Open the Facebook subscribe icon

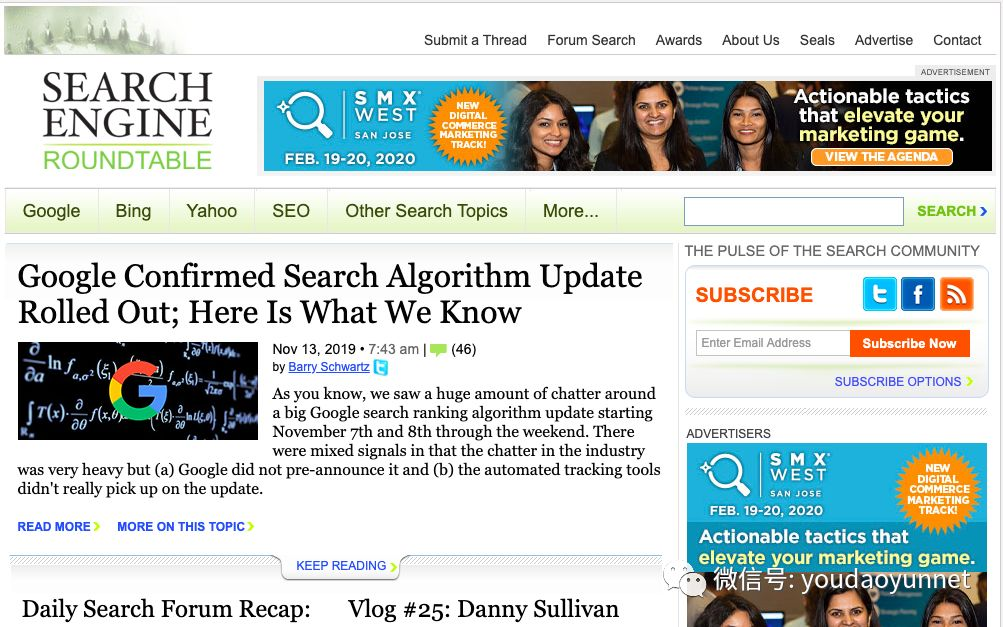coord(918,294)
